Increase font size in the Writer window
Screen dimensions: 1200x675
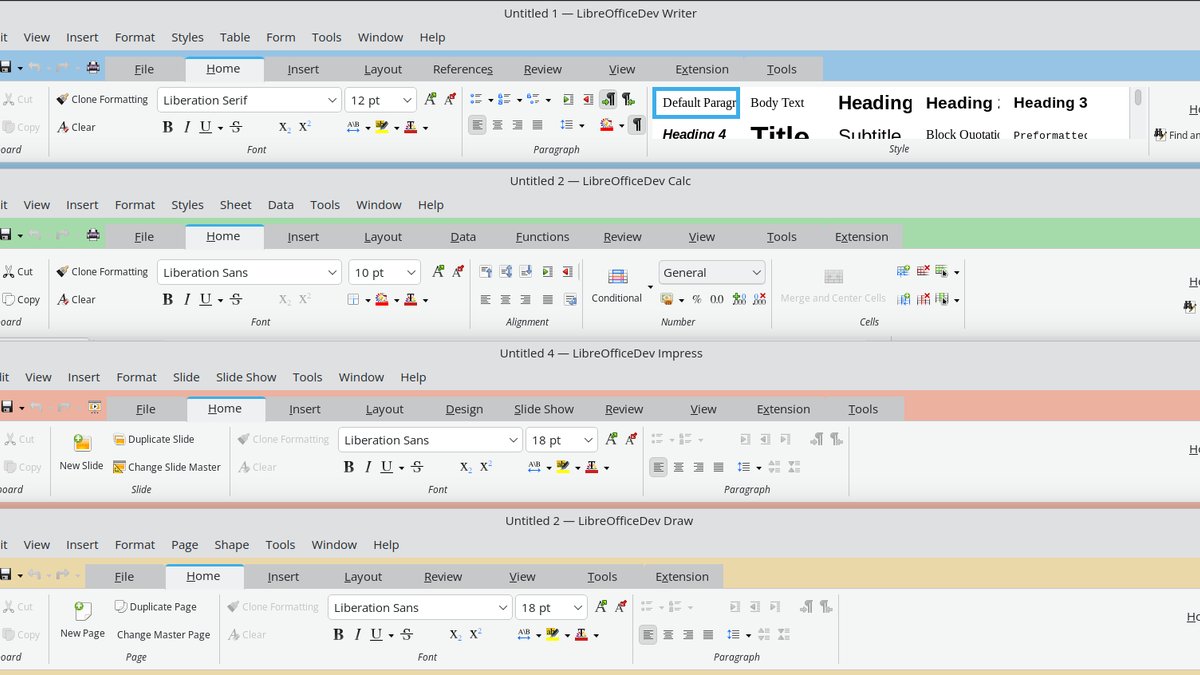pos(431,99)
